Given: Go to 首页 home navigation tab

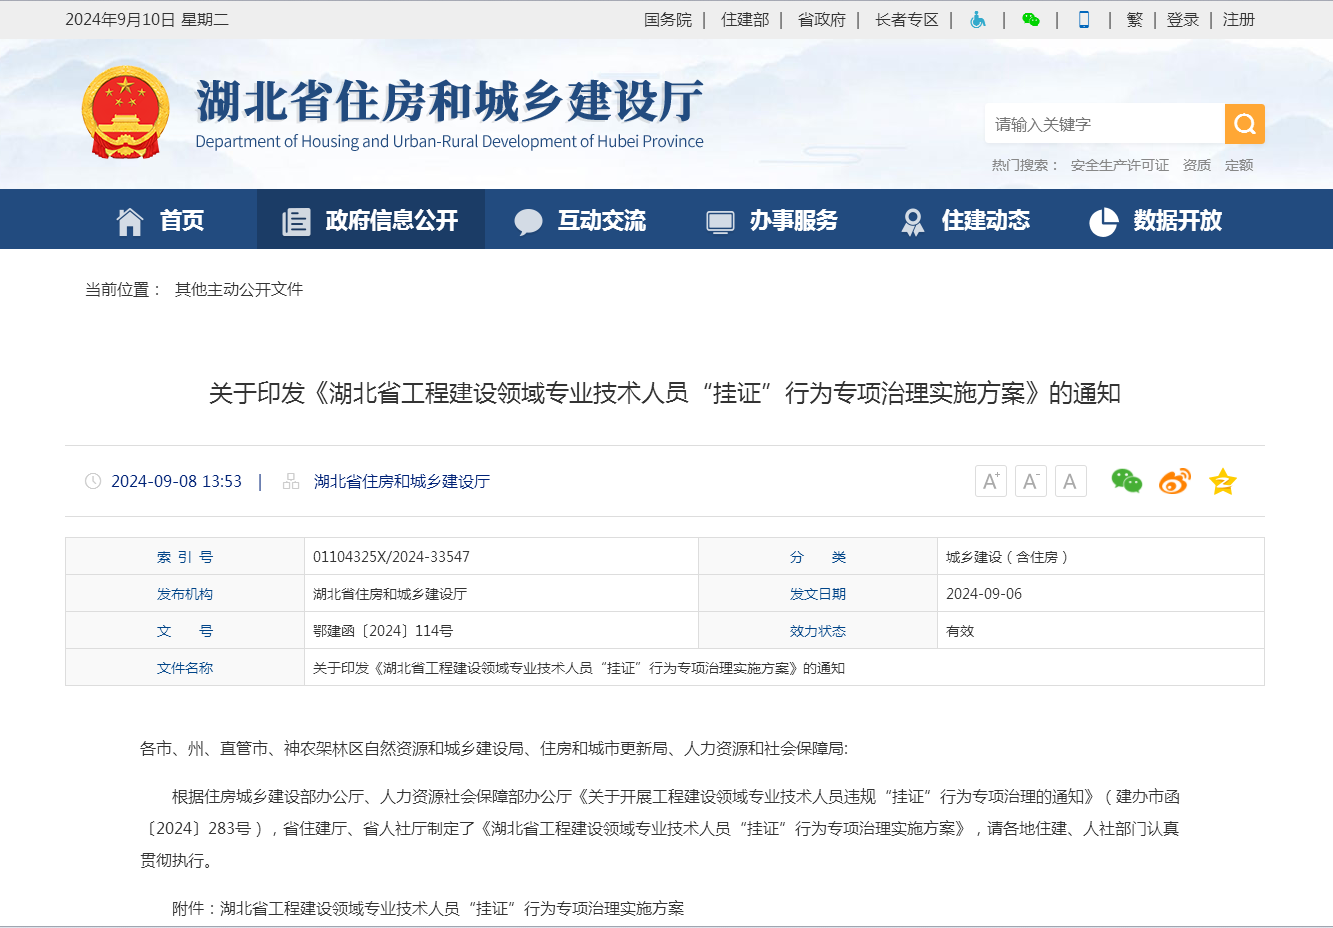Looking at the screenshot, I should pyautogui.click(x=160, y=220).
